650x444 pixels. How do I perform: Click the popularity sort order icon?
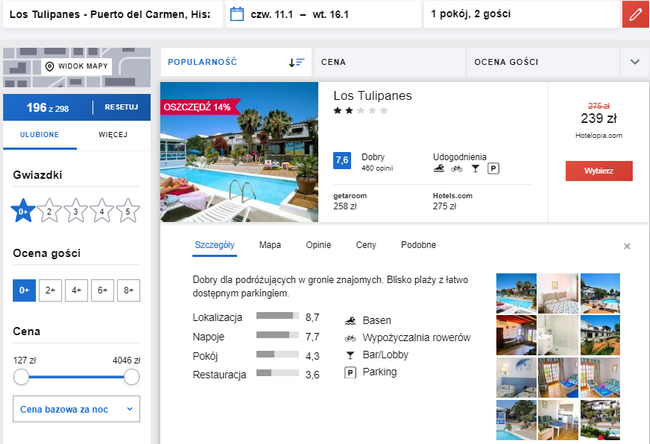296,62
